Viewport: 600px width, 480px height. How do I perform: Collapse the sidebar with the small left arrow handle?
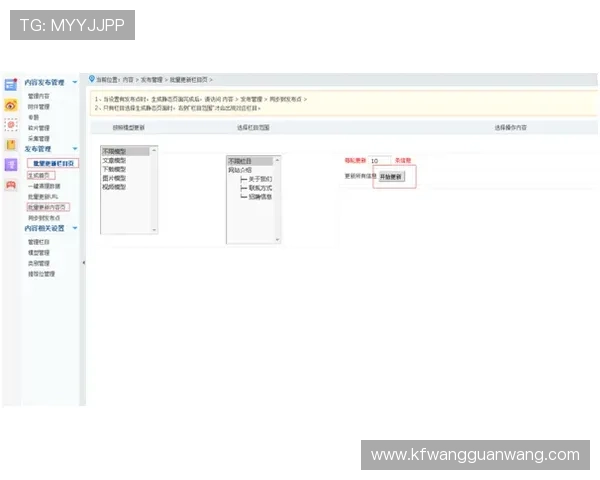(x=83, y=263)
